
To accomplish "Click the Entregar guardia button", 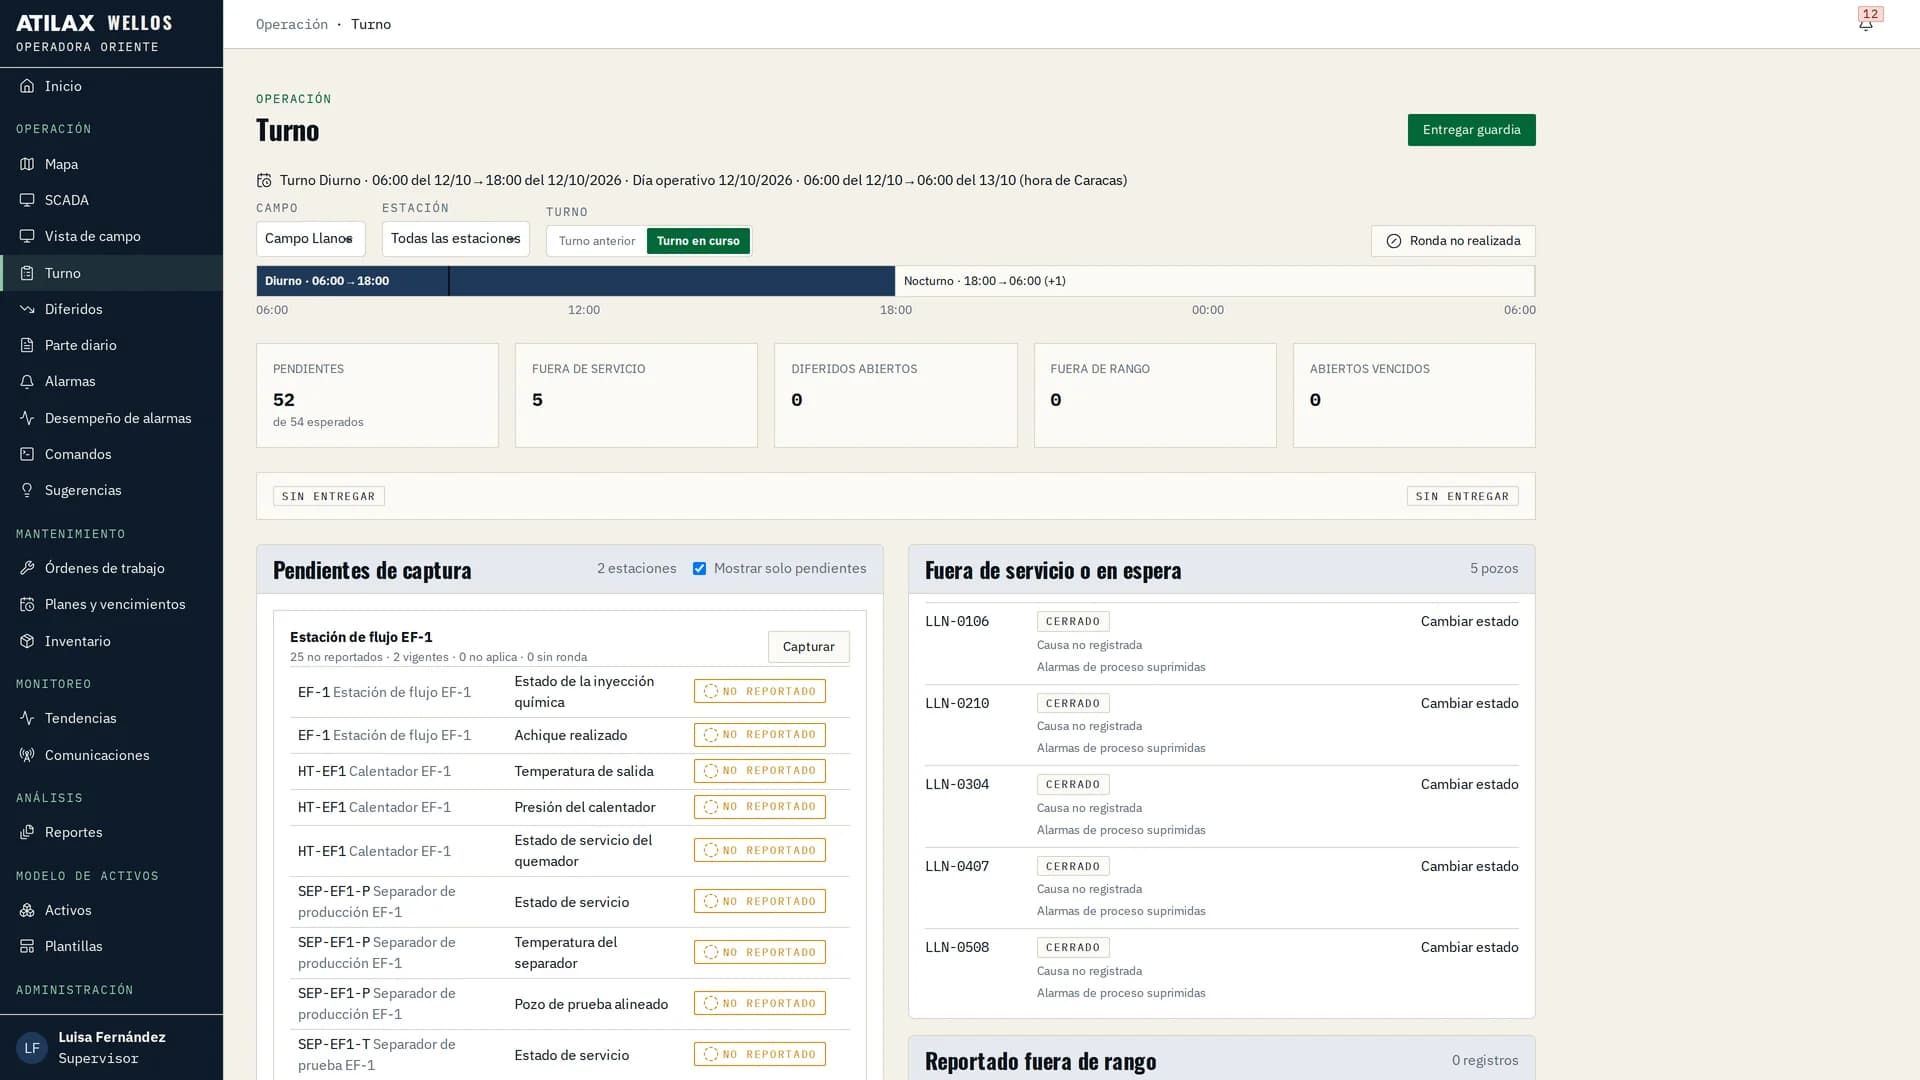I will (1471, 130).
